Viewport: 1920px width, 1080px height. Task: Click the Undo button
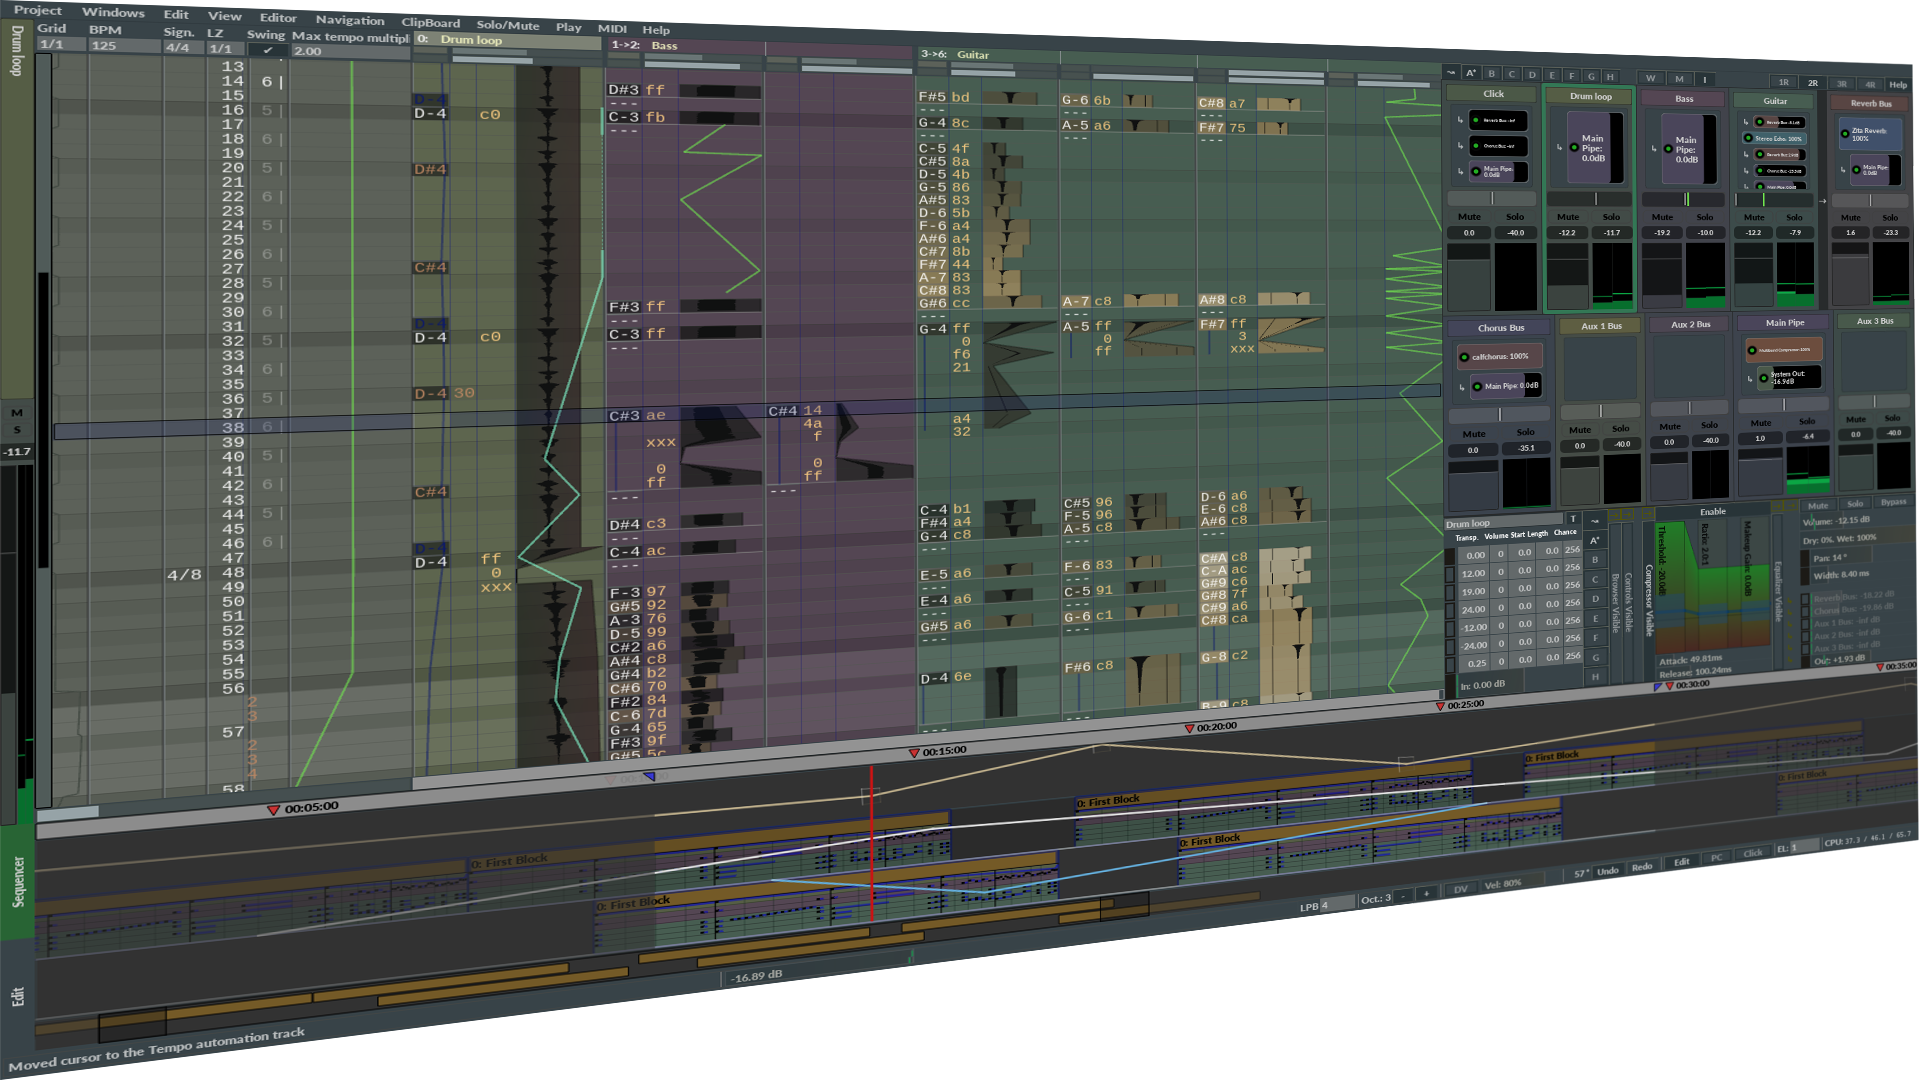[x=1608, y=870]
